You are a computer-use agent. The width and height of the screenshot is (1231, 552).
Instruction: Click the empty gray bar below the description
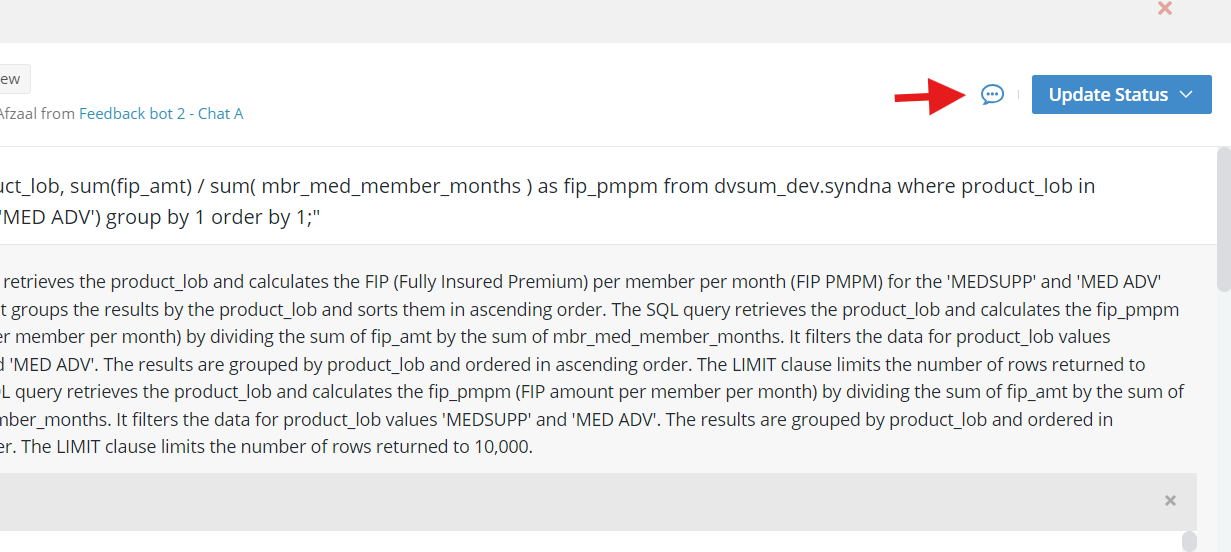[x=598, y=501]
